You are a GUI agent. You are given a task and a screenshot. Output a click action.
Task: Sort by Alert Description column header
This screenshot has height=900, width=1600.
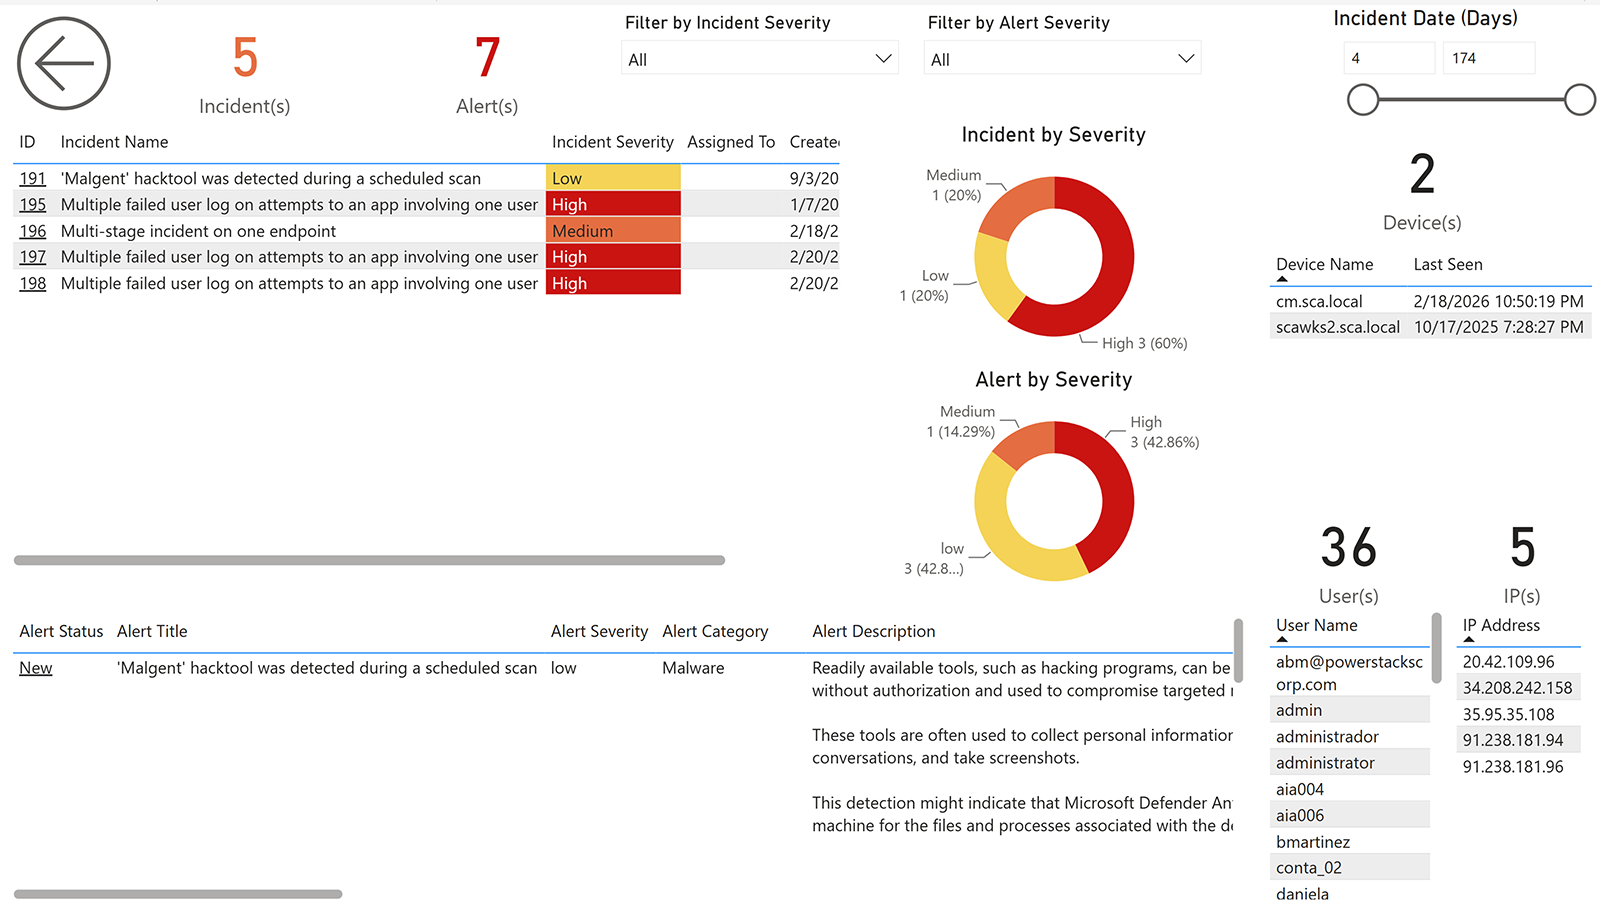(873, 631)
